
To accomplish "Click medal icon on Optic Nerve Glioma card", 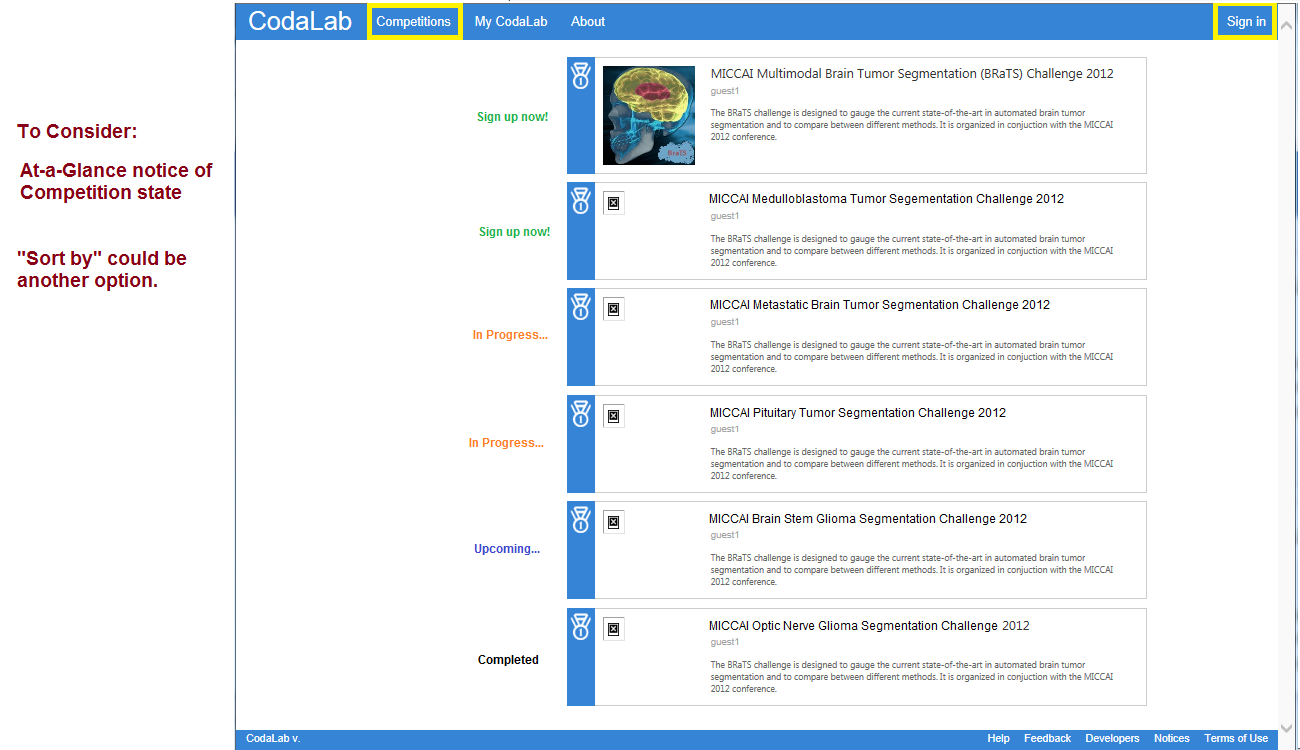I will (x=581, y=627).
